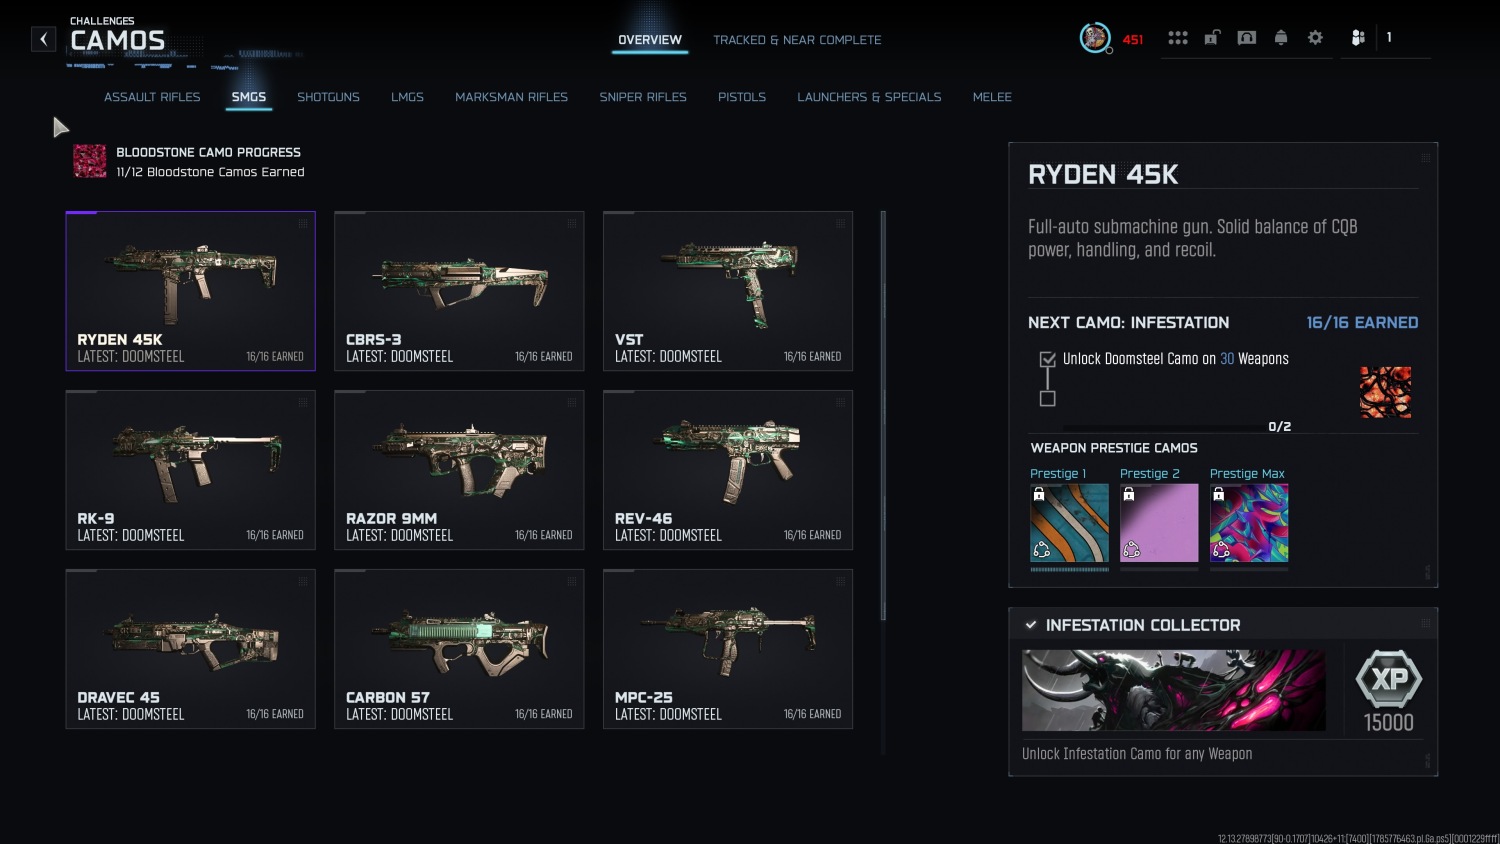Open the Launchers & Specials category
This screenshot has height=844, width=1500.
869,97
